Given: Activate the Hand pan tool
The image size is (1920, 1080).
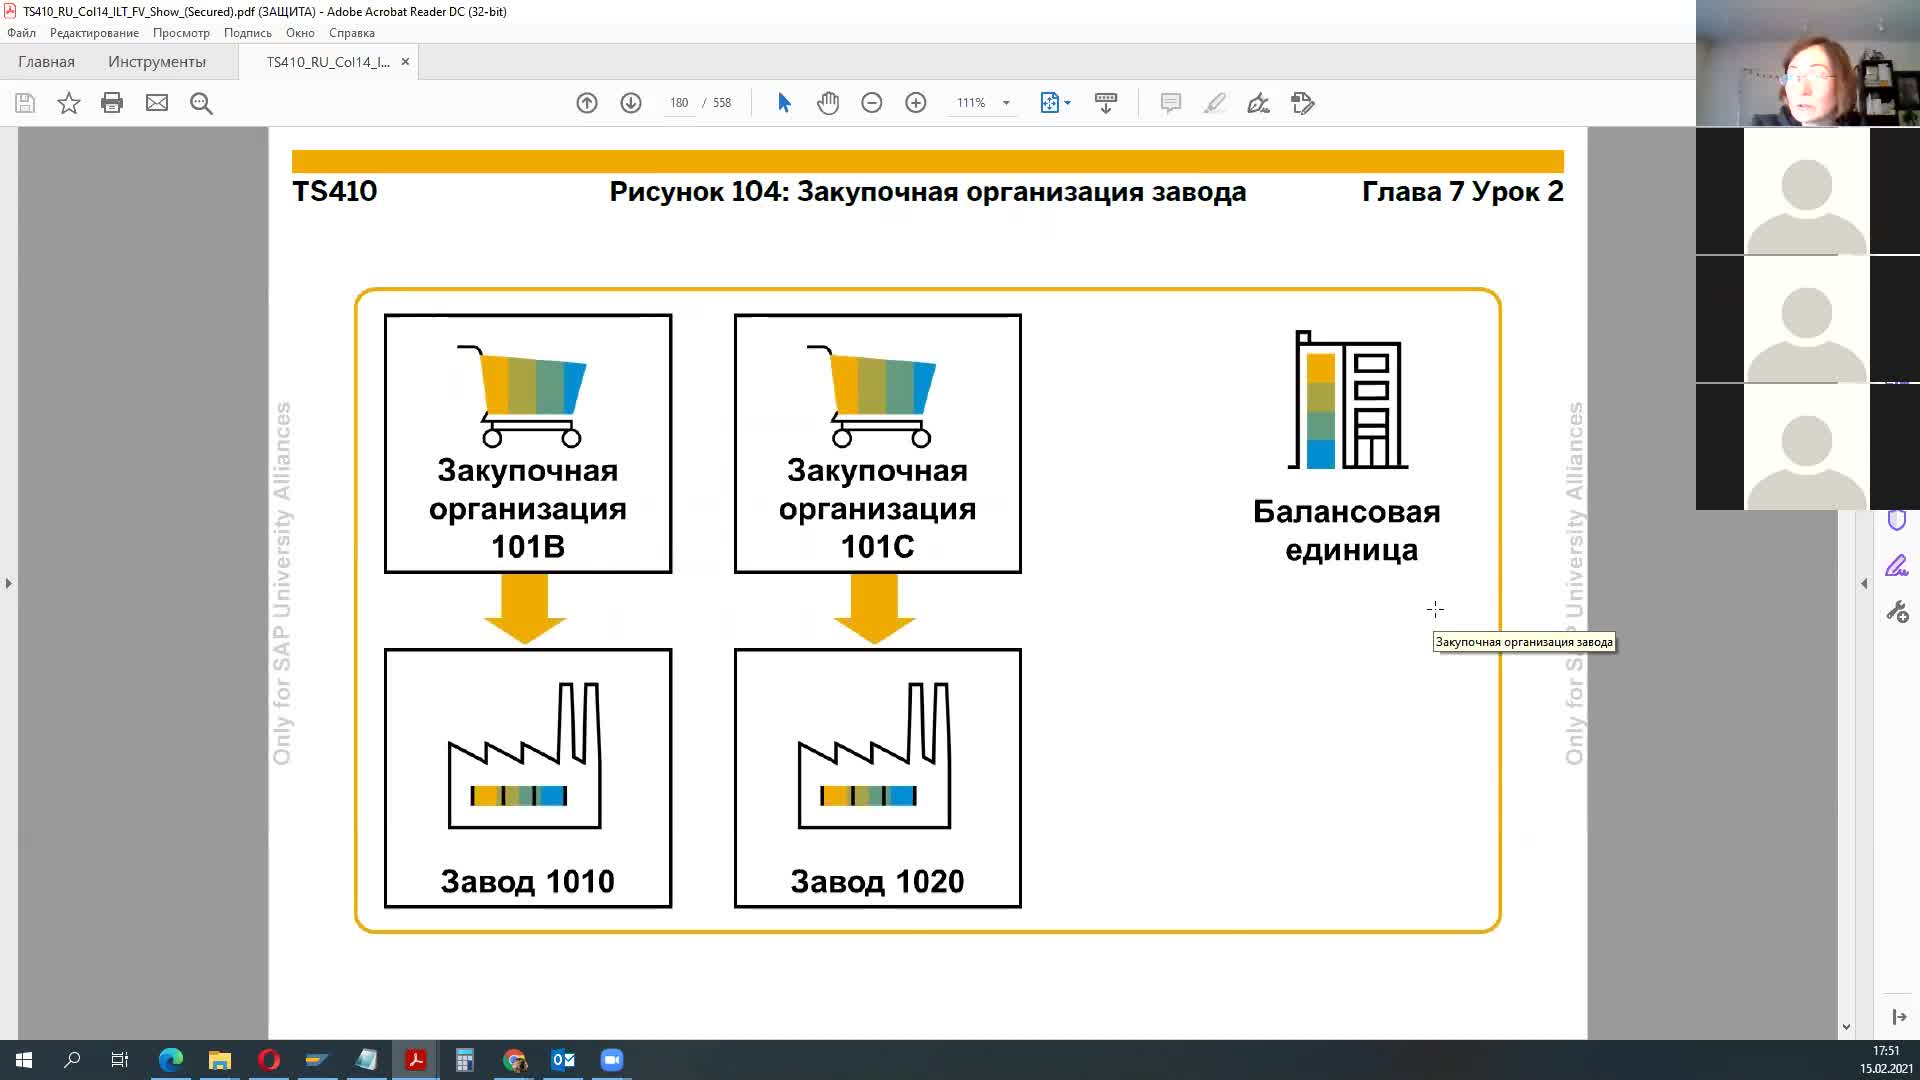Looking at the screenshot, I should [x=828, y=103].
